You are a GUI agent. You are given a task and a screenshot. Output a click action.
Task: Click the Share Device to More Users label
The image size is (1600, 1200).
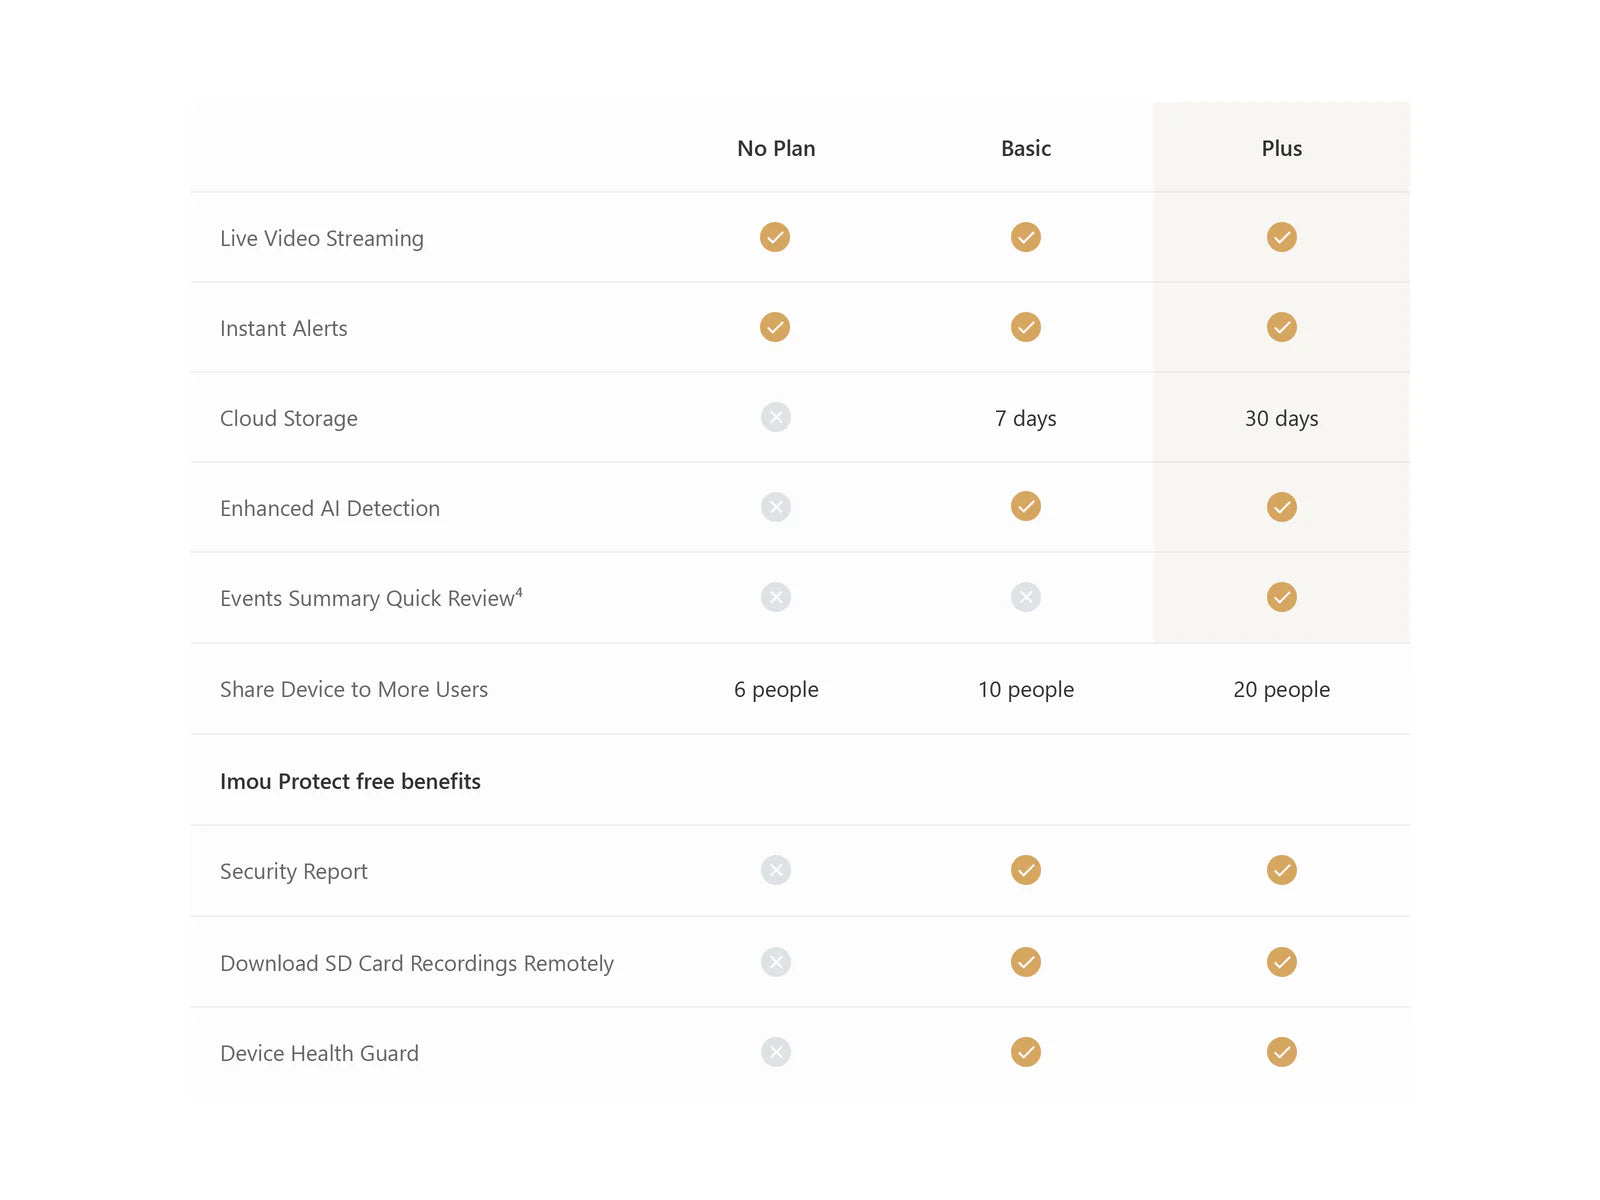pos(354,689)
